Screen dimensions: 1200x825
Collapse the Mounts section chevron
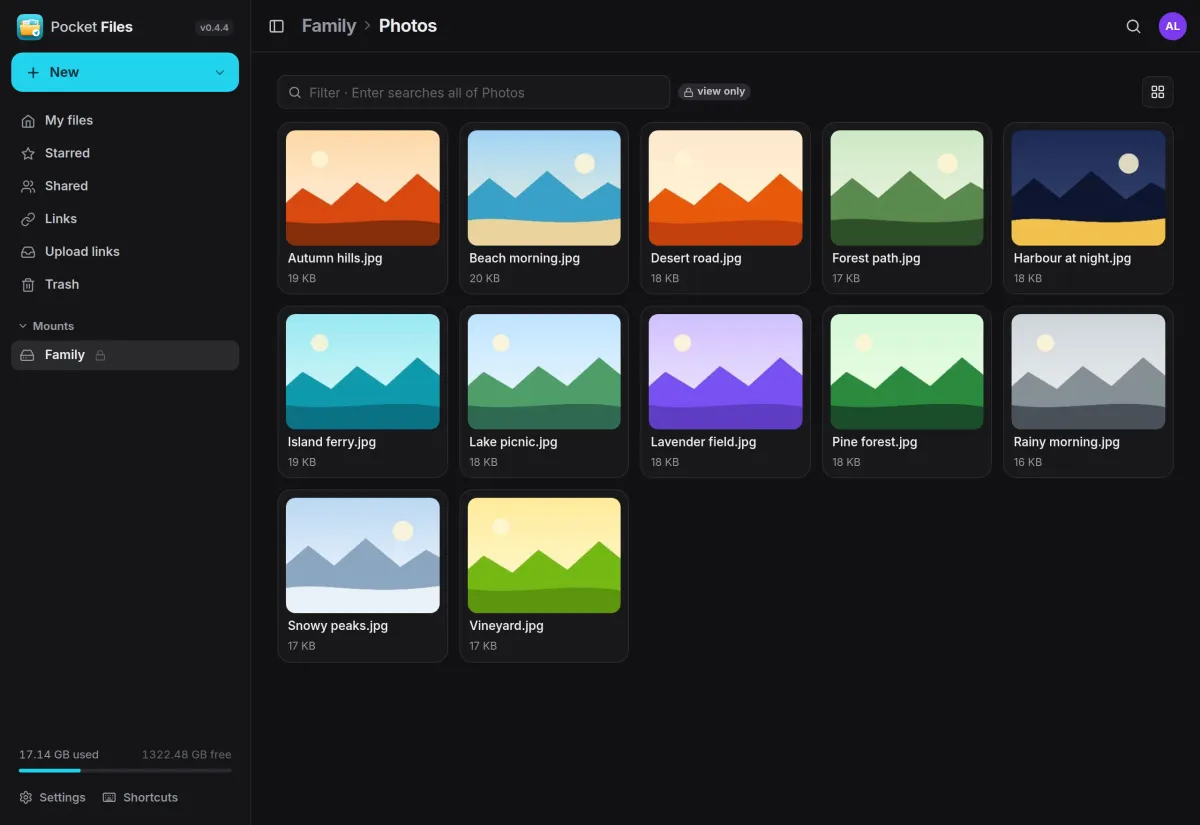coord(24,326)
